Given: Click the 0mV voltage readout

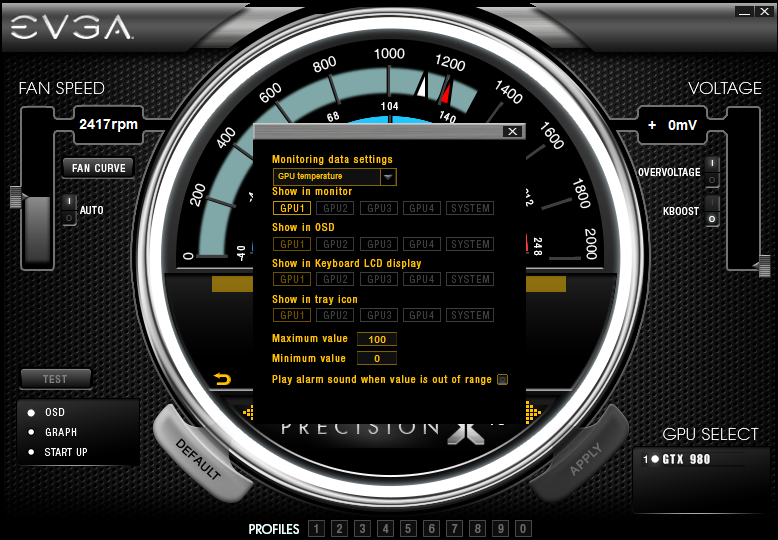Looking at the screenshot, I should tap(672, 125).
